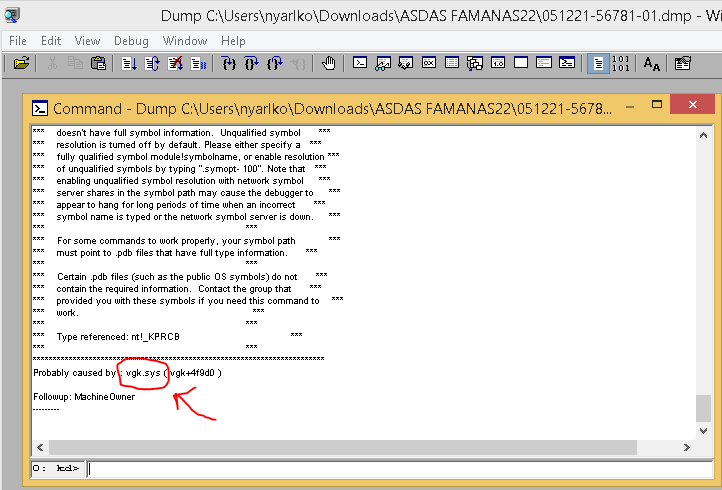722x490 pixels.
Task: Click the Restart debugging toolbar icon
Action: [152, 63]
